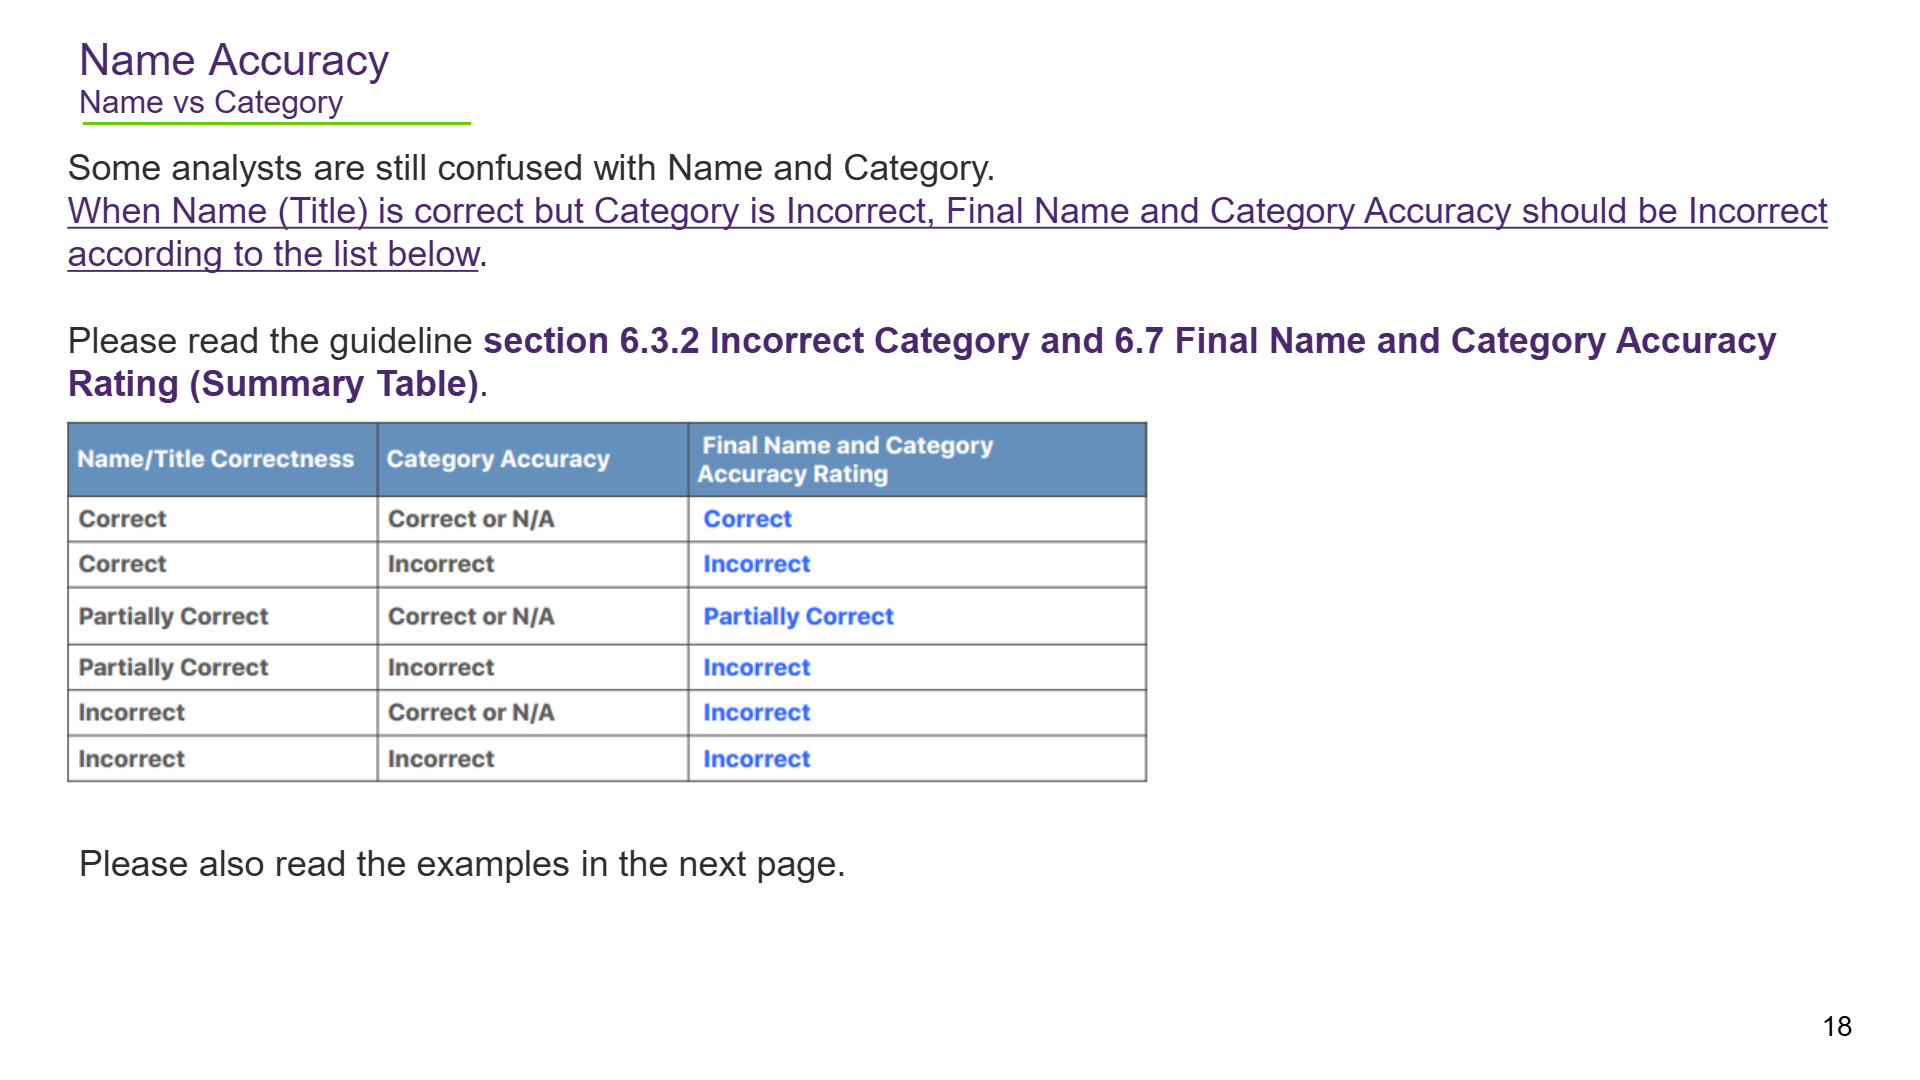Click the 'Name Accuracy' slide title
The width and height of the screenshot is (1920, 1080).
coord(234,60)
